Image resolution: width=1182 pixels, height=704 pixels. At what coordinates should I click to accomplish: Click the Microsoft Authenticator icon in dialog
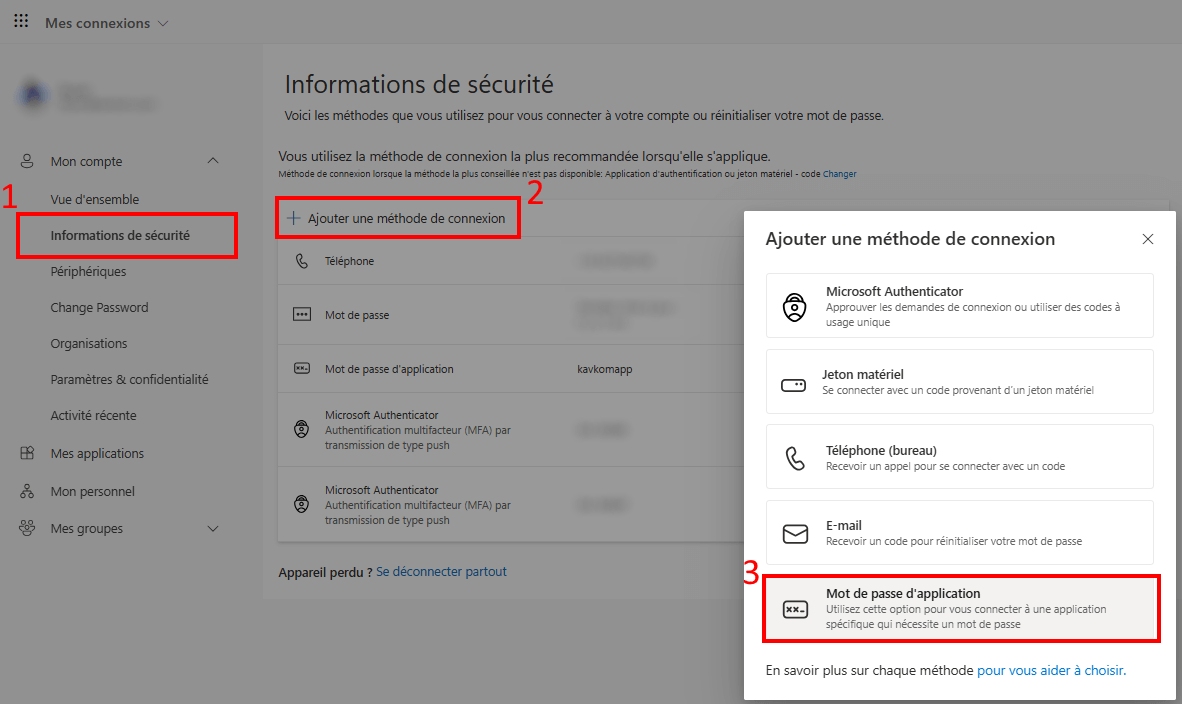(795, 307)
